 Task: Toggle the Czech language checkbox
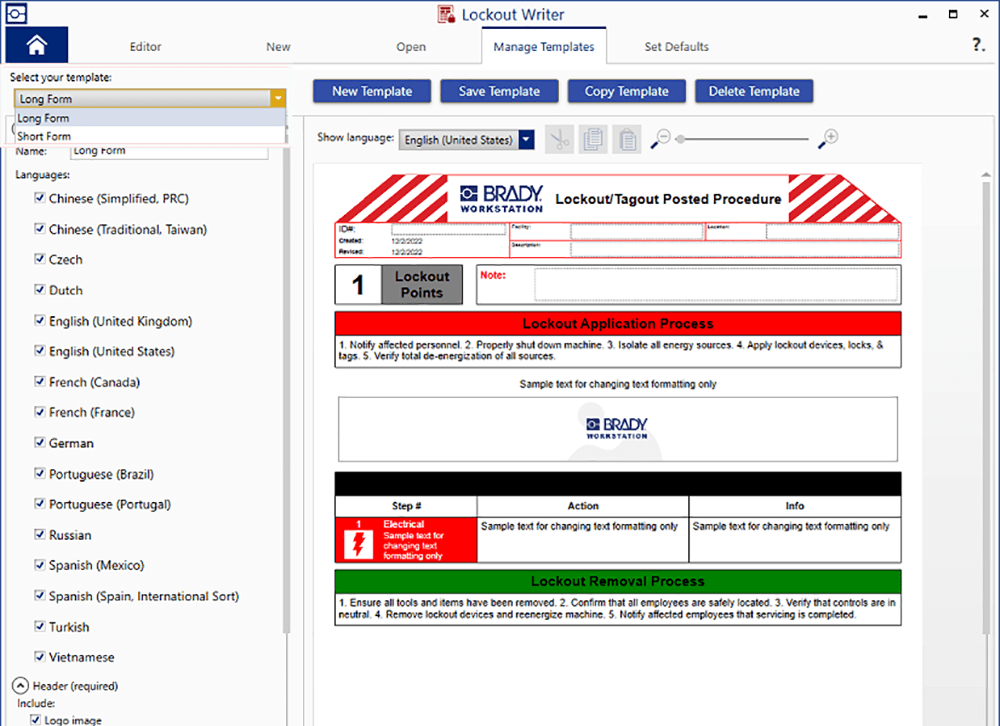pyautogui.click(x=40, y=259)
